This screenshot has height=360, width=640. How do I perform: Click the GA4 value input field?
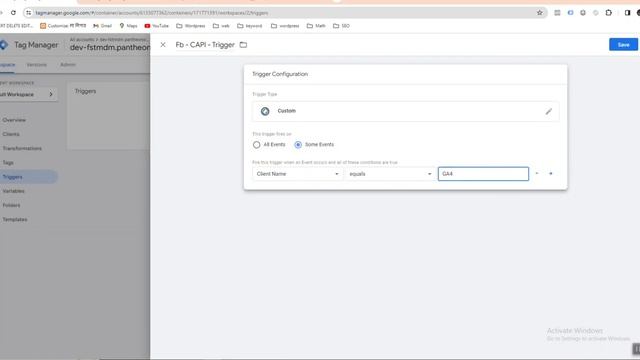pos(483,174)
